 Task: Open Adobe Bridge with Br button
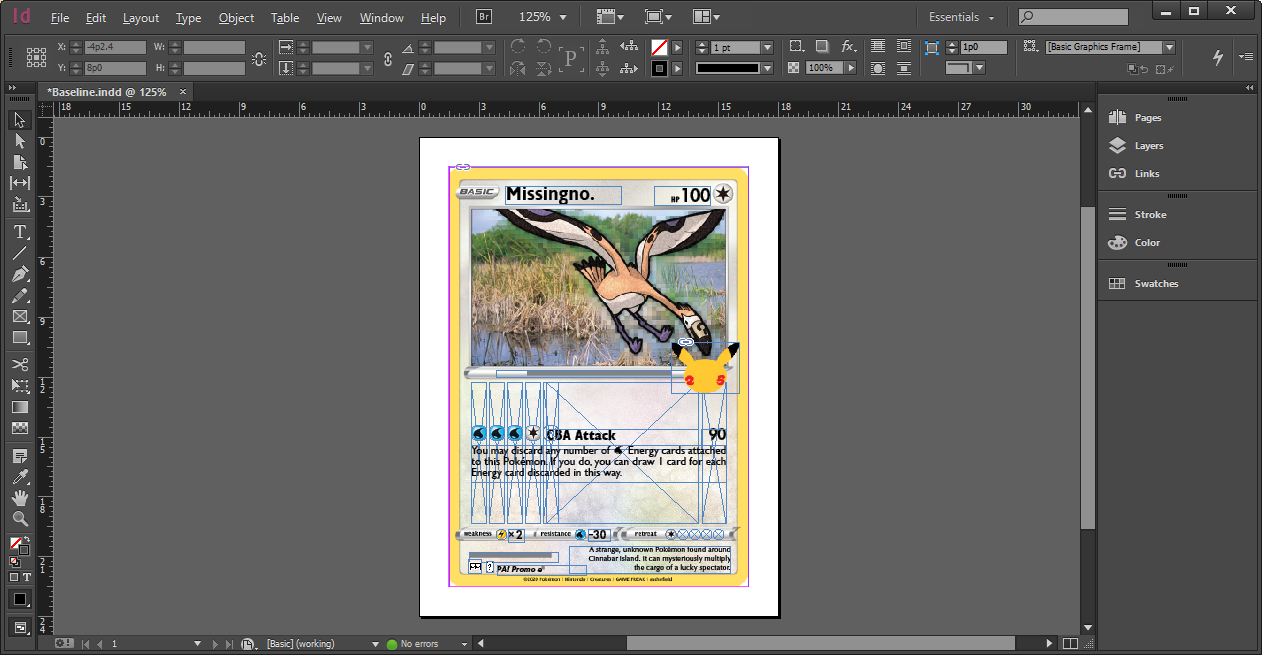tap(484, 17)
